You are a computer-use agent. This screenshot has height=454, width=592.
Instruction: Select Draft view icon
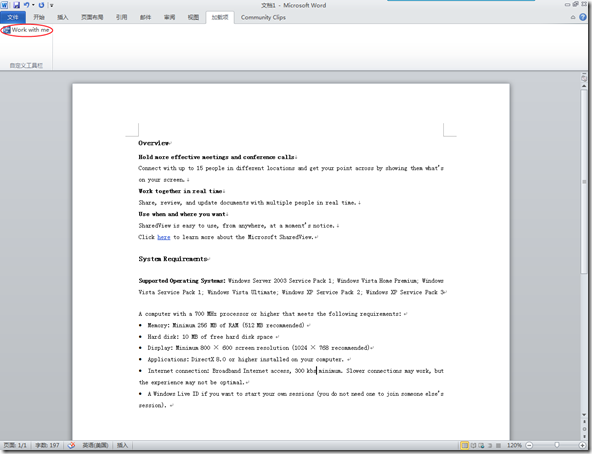(498, 445)
